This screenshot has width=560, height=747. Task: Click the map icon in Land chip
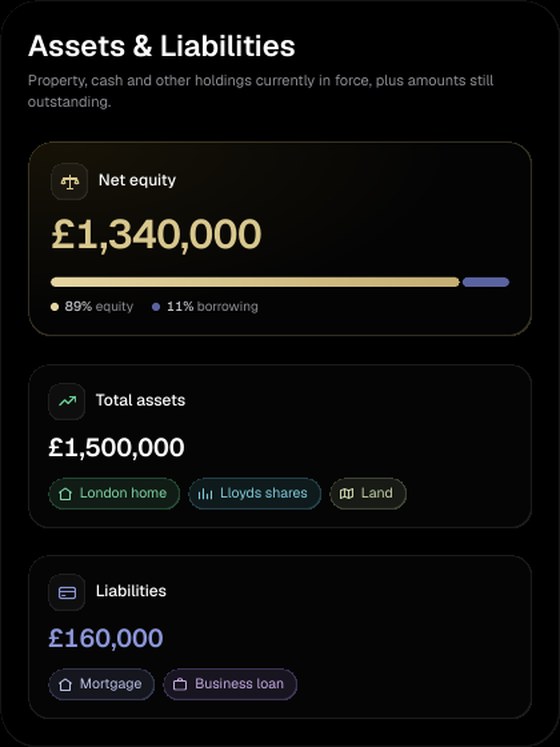[x=346, y=494]
